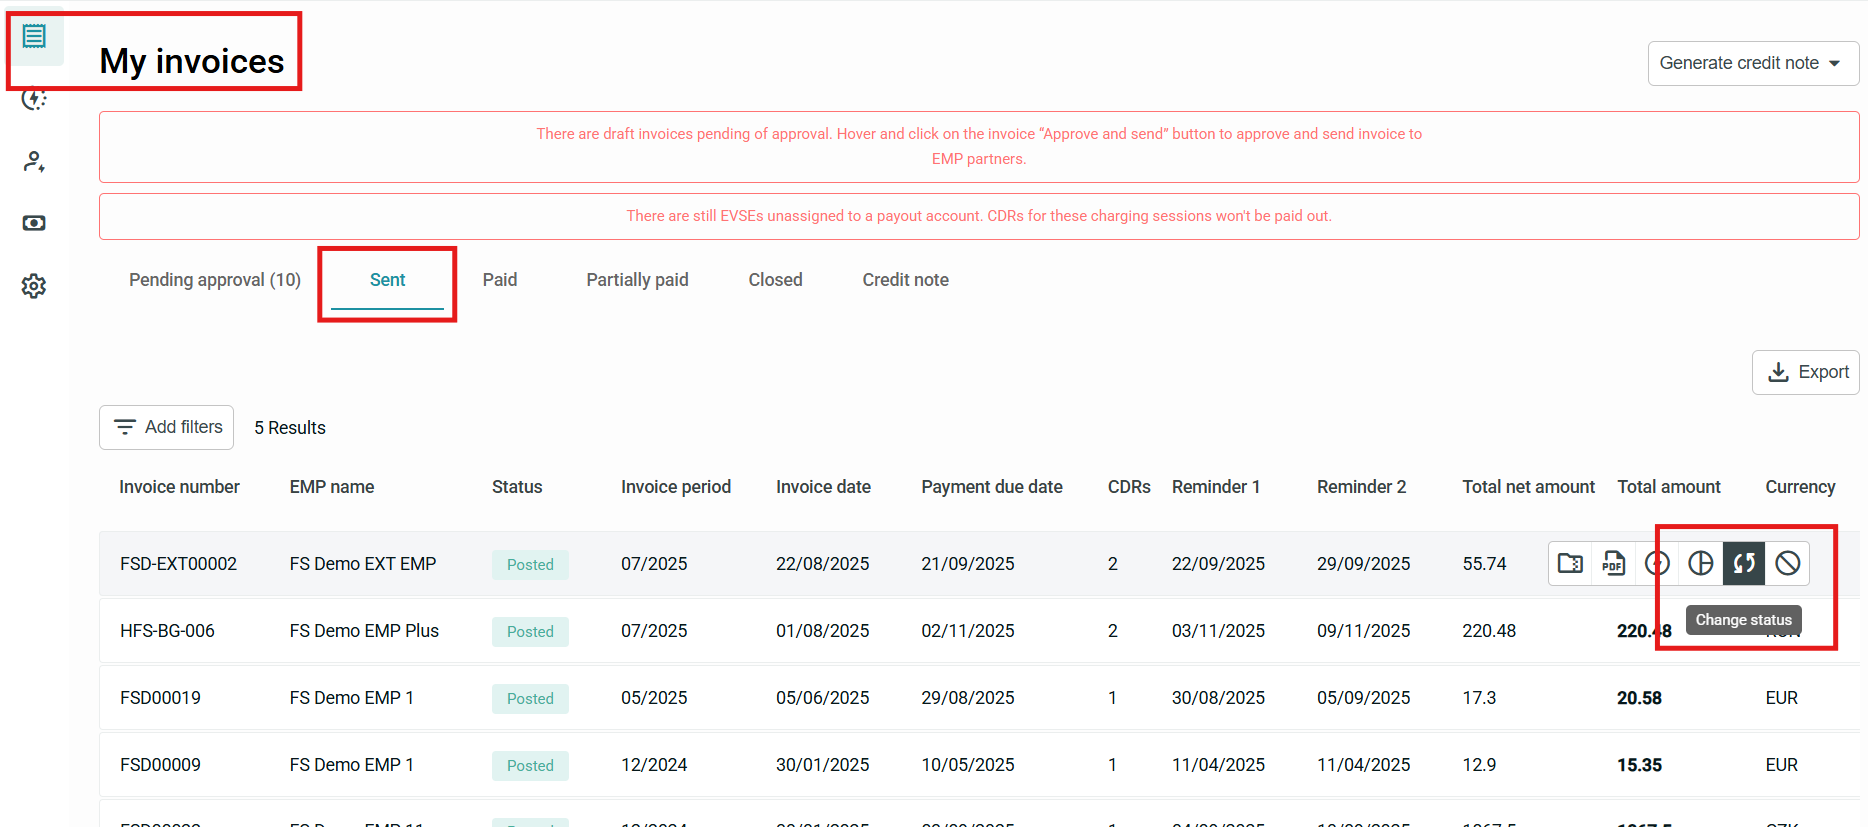Open the user with lightning bolt sidebar icon
The image size is (1868, 827).
click(x=34, y=161)
